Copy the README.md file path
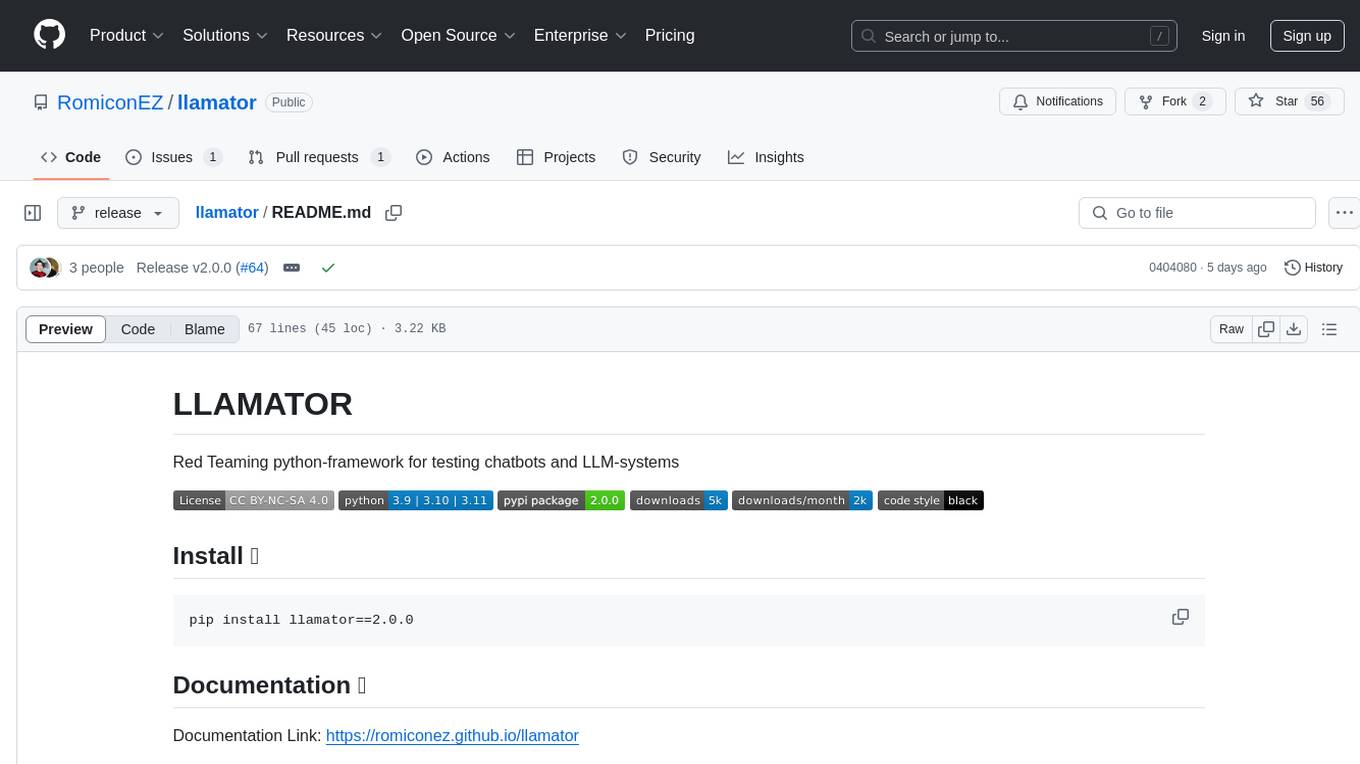1360x764 pixels. click(394, 213)
